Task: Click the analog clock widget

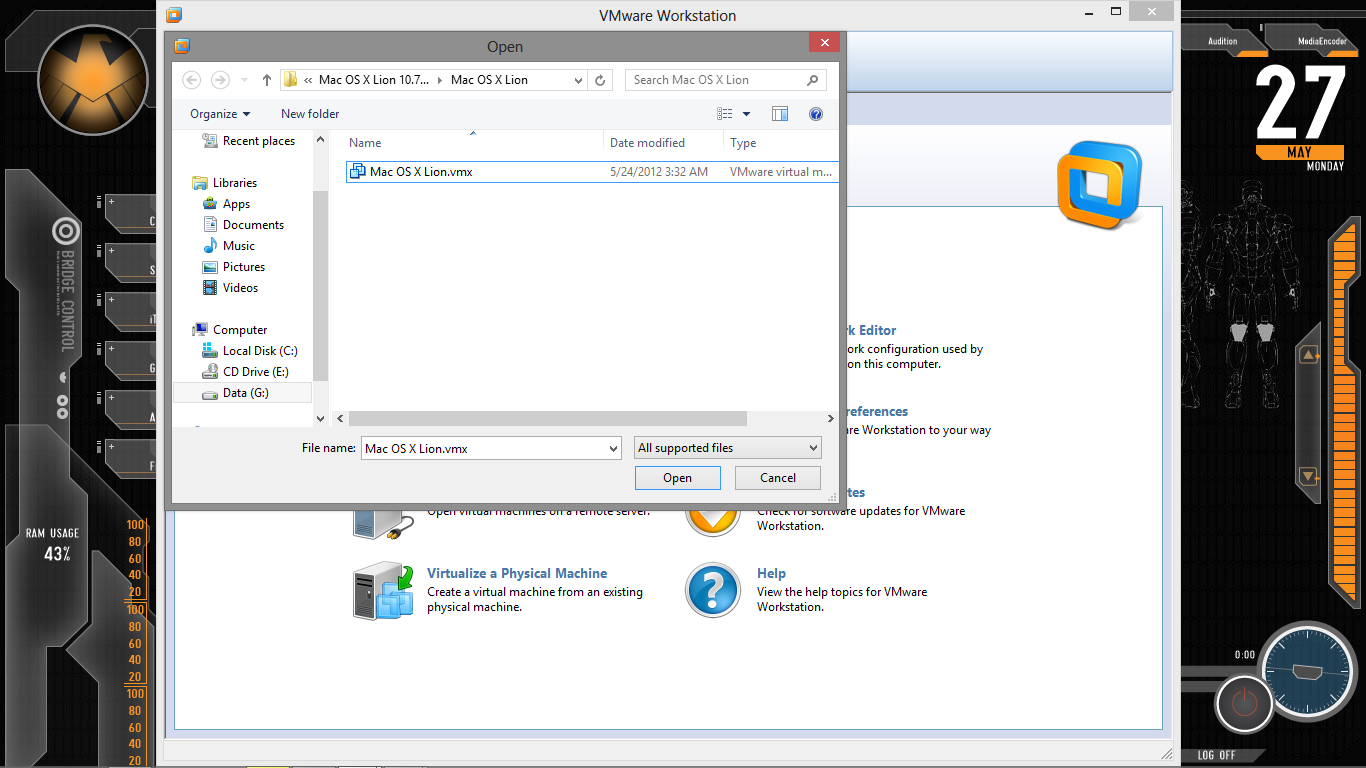Action: point(1307,671)
